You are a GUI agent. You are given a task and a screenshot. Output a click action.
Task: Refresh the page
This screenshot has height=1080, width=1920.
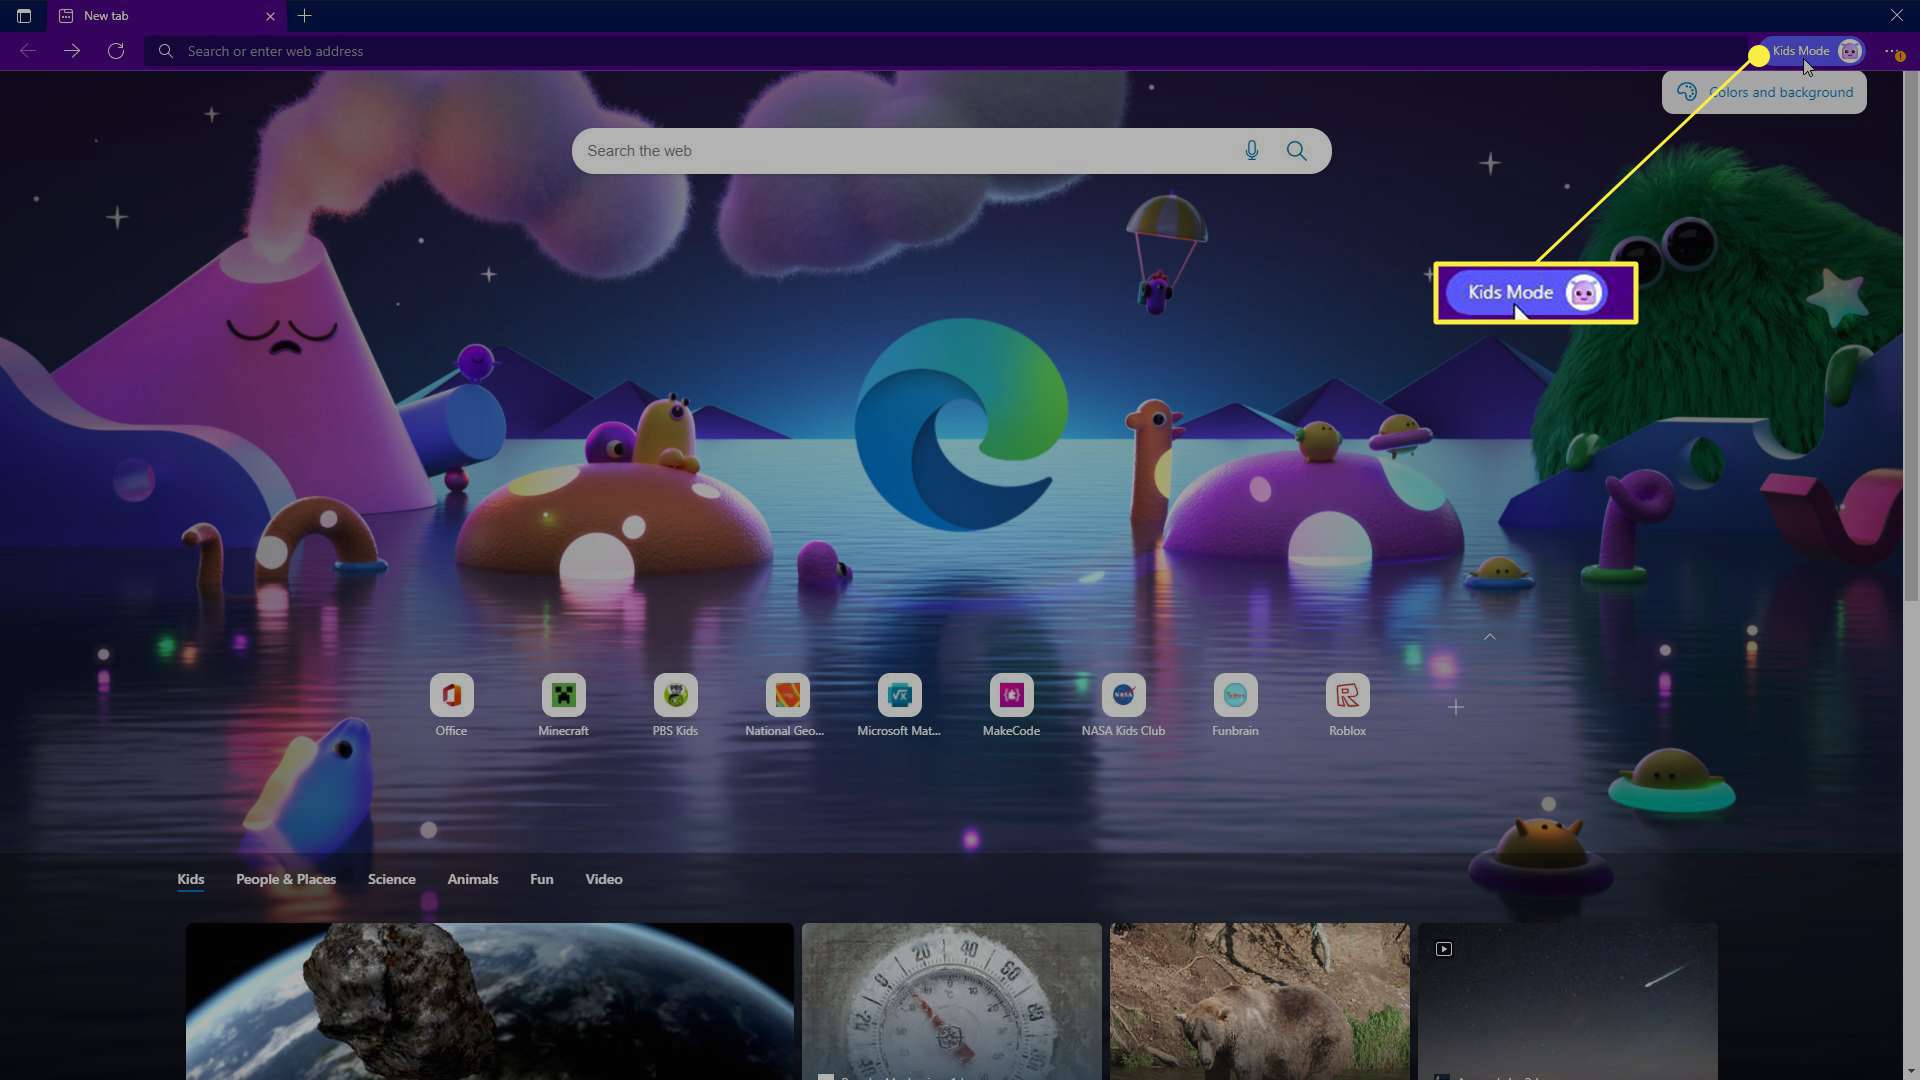click(116, 51)
